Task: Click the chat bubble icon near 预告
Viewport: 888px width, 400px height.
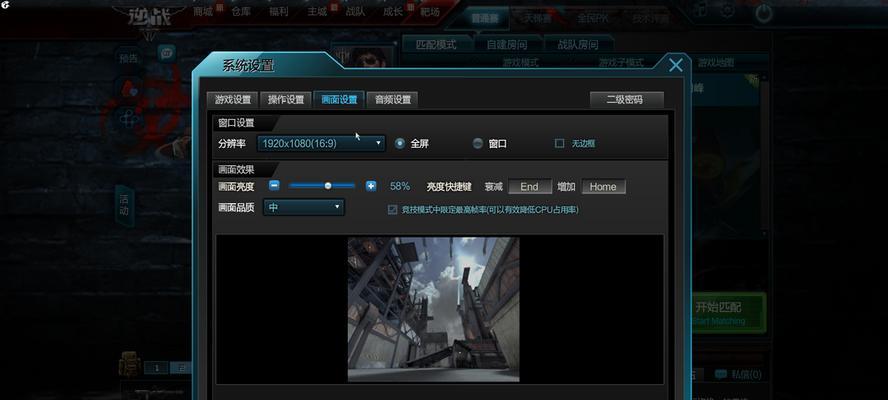Action: 166,53
